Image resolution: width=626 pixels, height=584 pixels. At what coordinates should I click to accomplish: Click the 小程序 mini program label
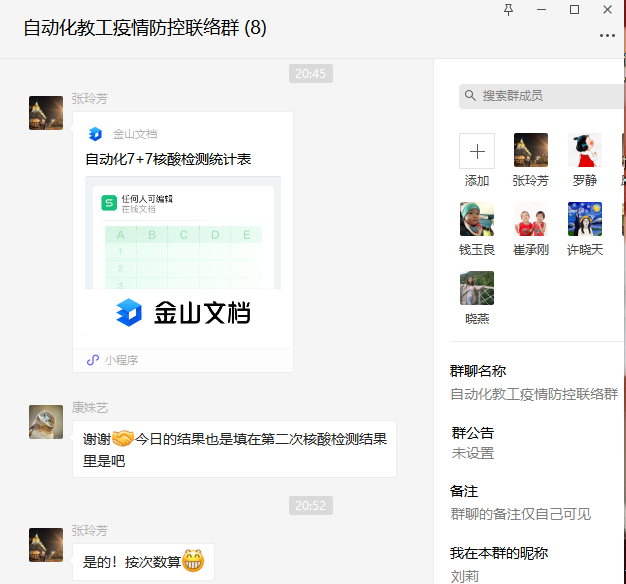coord(118,360)
